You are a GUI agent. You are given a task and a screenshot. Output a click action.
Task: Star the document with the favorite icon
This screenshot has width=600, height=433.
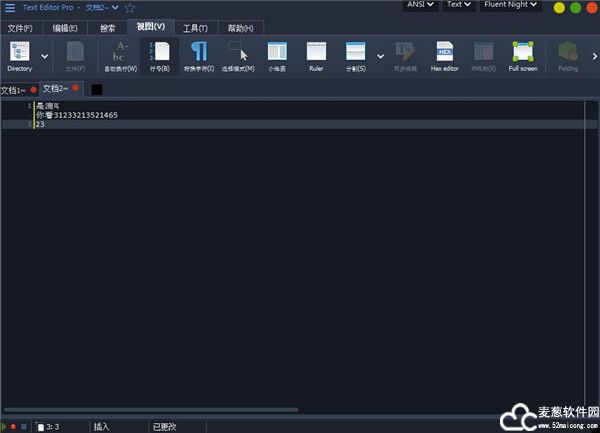130,7
